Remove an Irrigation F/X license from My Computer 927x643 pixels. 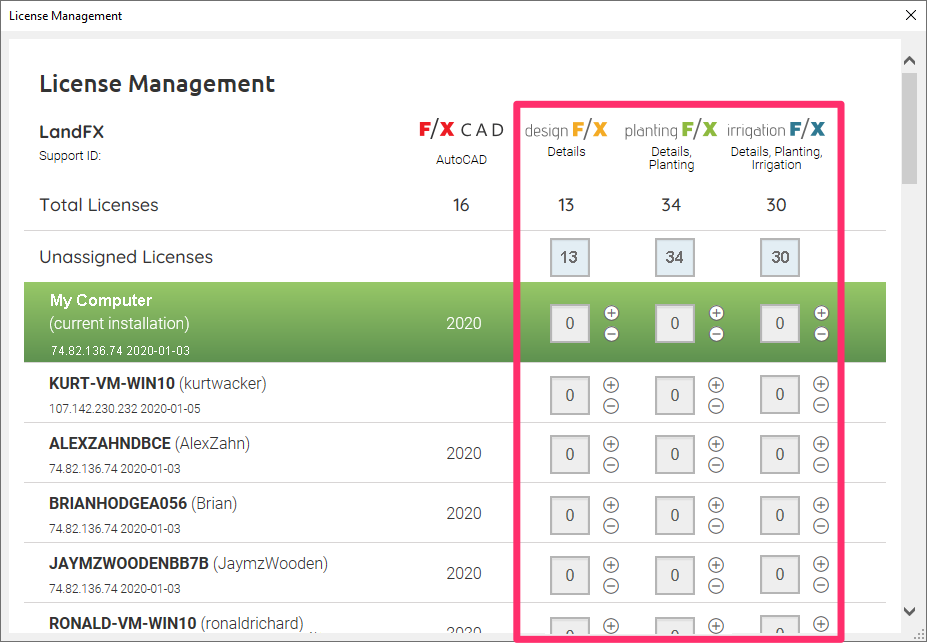pyautogui.click(x=821, y=335)
